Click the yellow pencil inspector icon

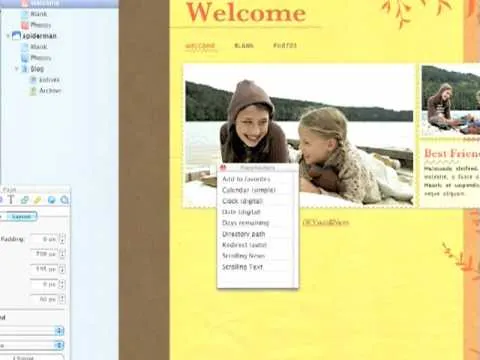point(38,200)
